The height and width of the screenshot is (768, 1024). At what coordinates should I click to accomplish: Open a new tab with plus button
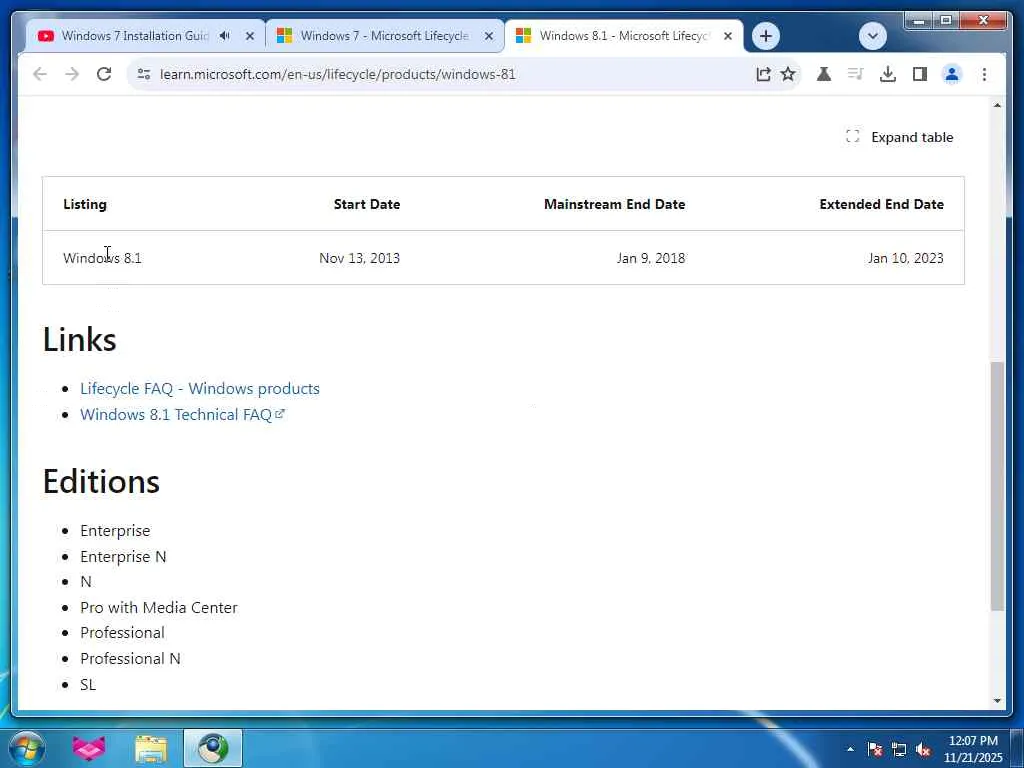pyautogui.click(x=766, y=36)
